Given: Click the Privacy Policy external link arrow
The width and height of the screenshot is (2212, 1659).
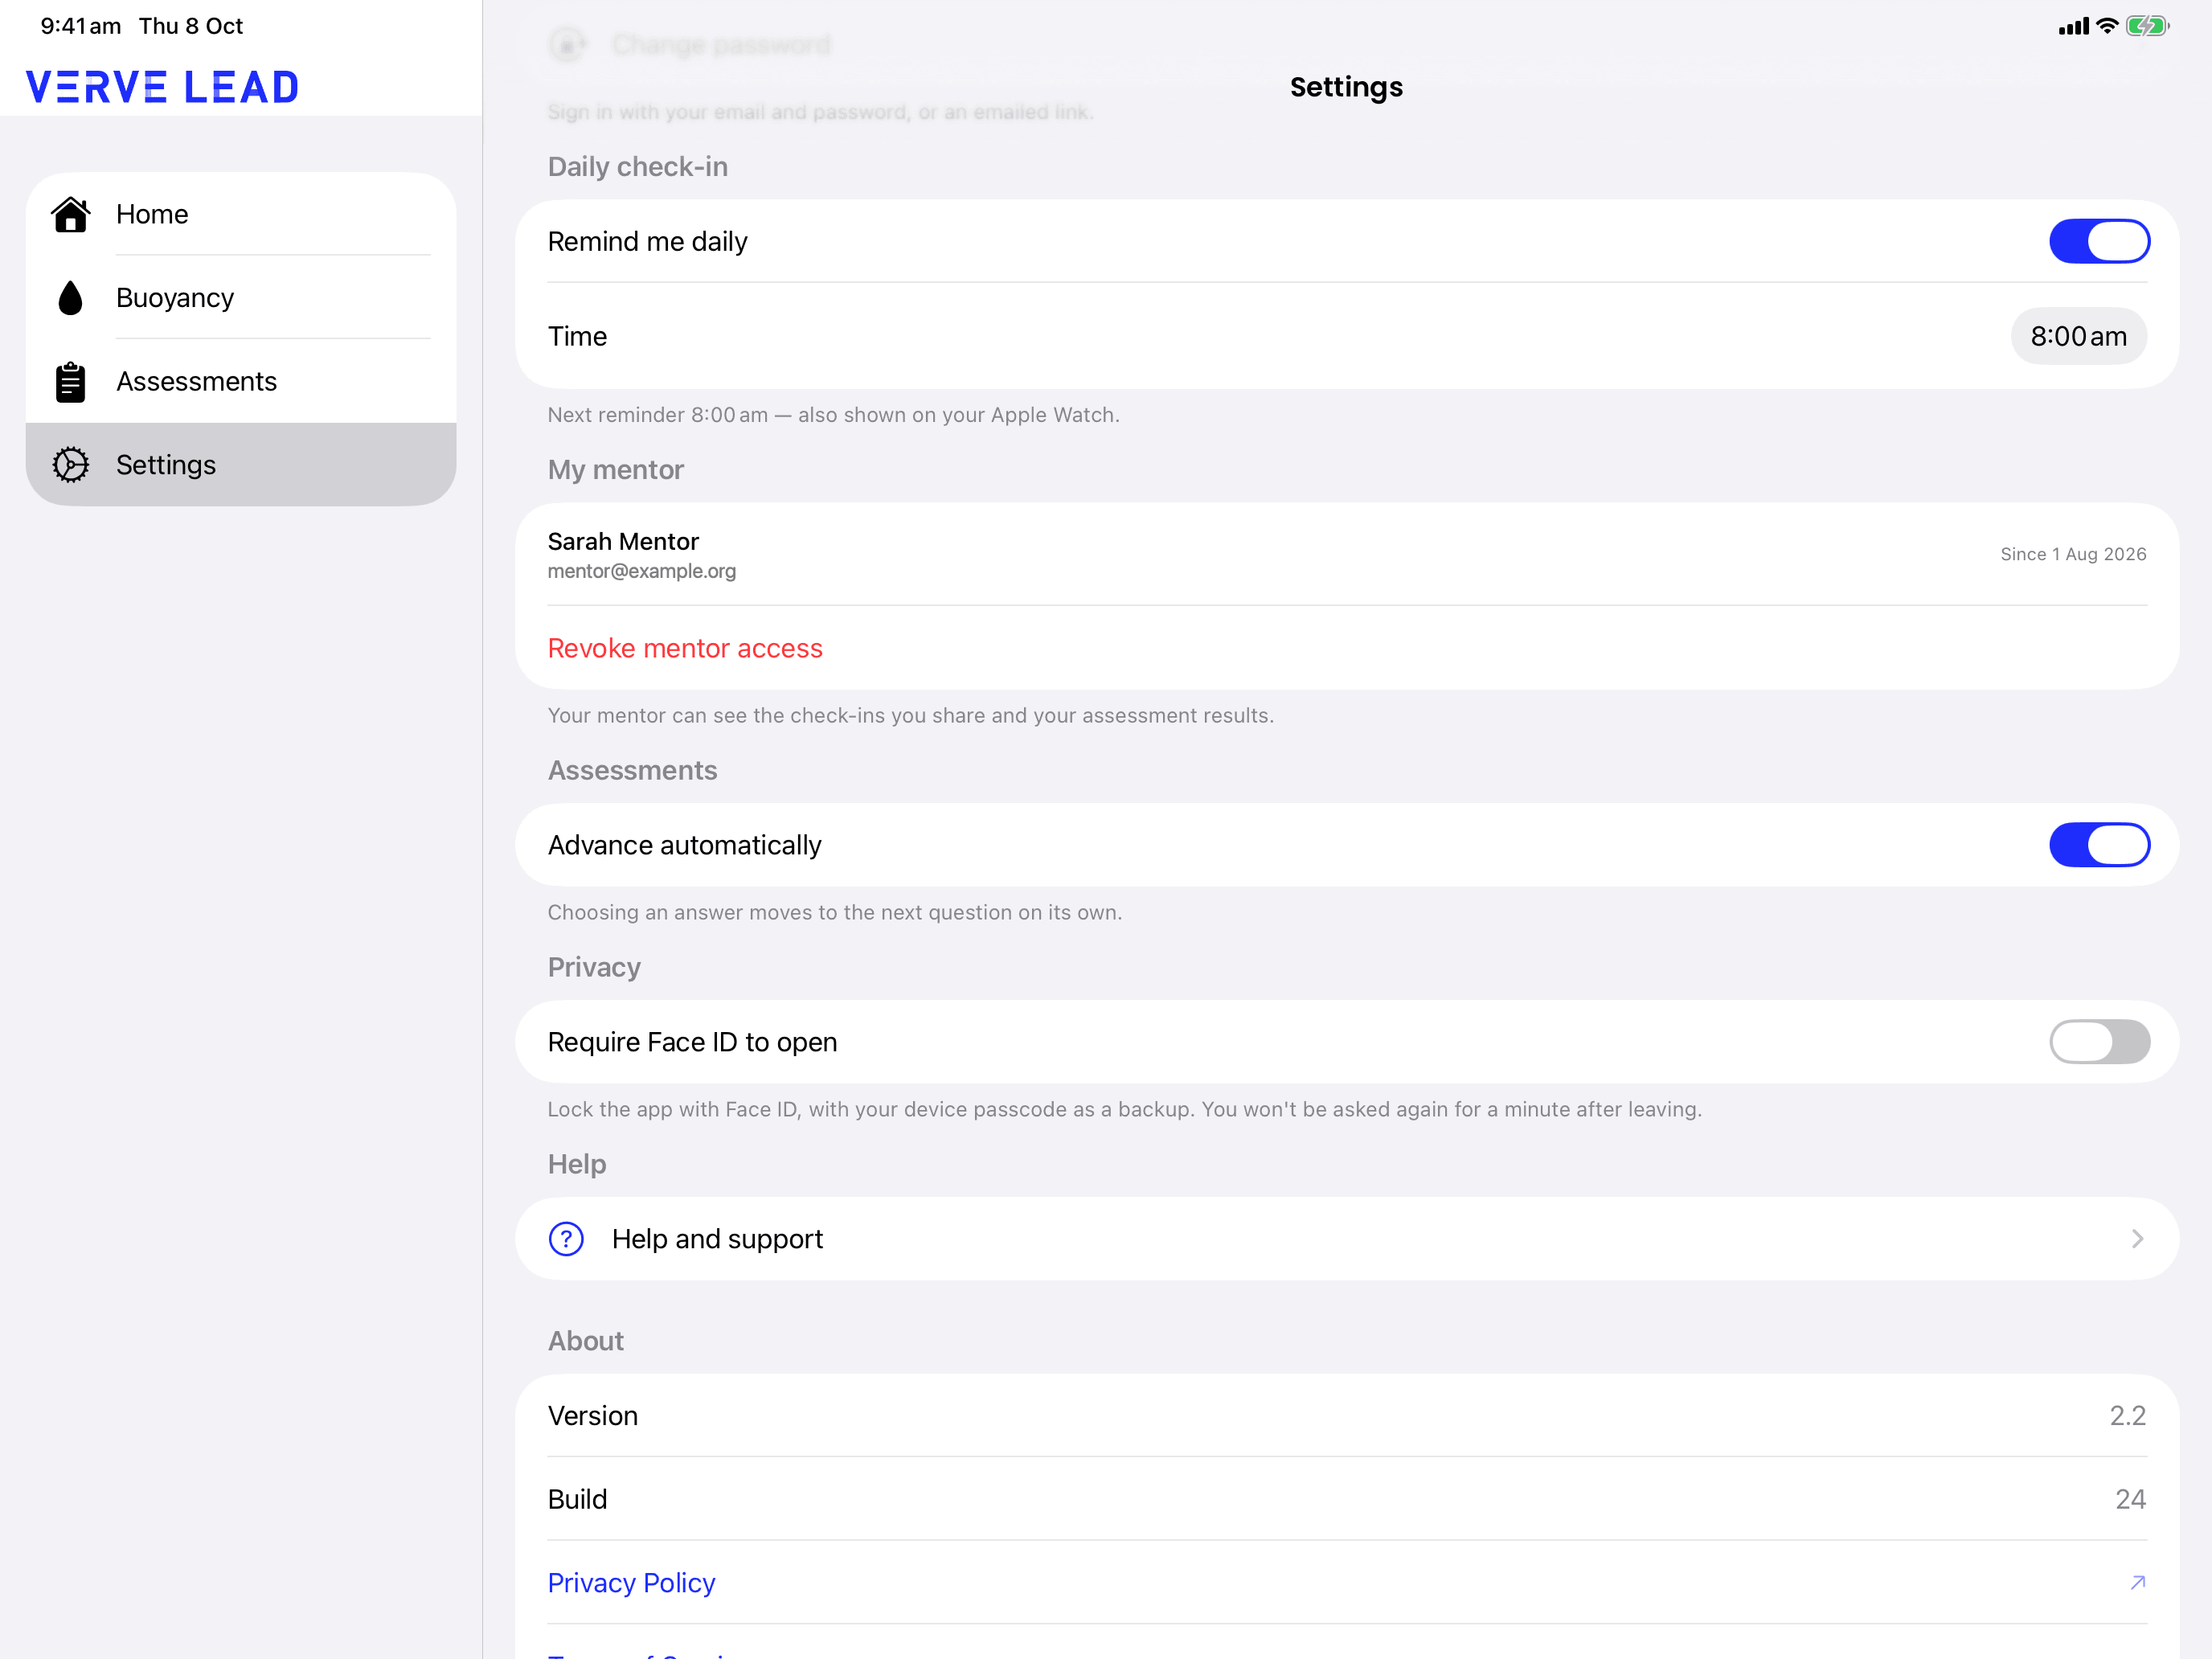Looking at the screenshot, I should click(2137, 1583).
